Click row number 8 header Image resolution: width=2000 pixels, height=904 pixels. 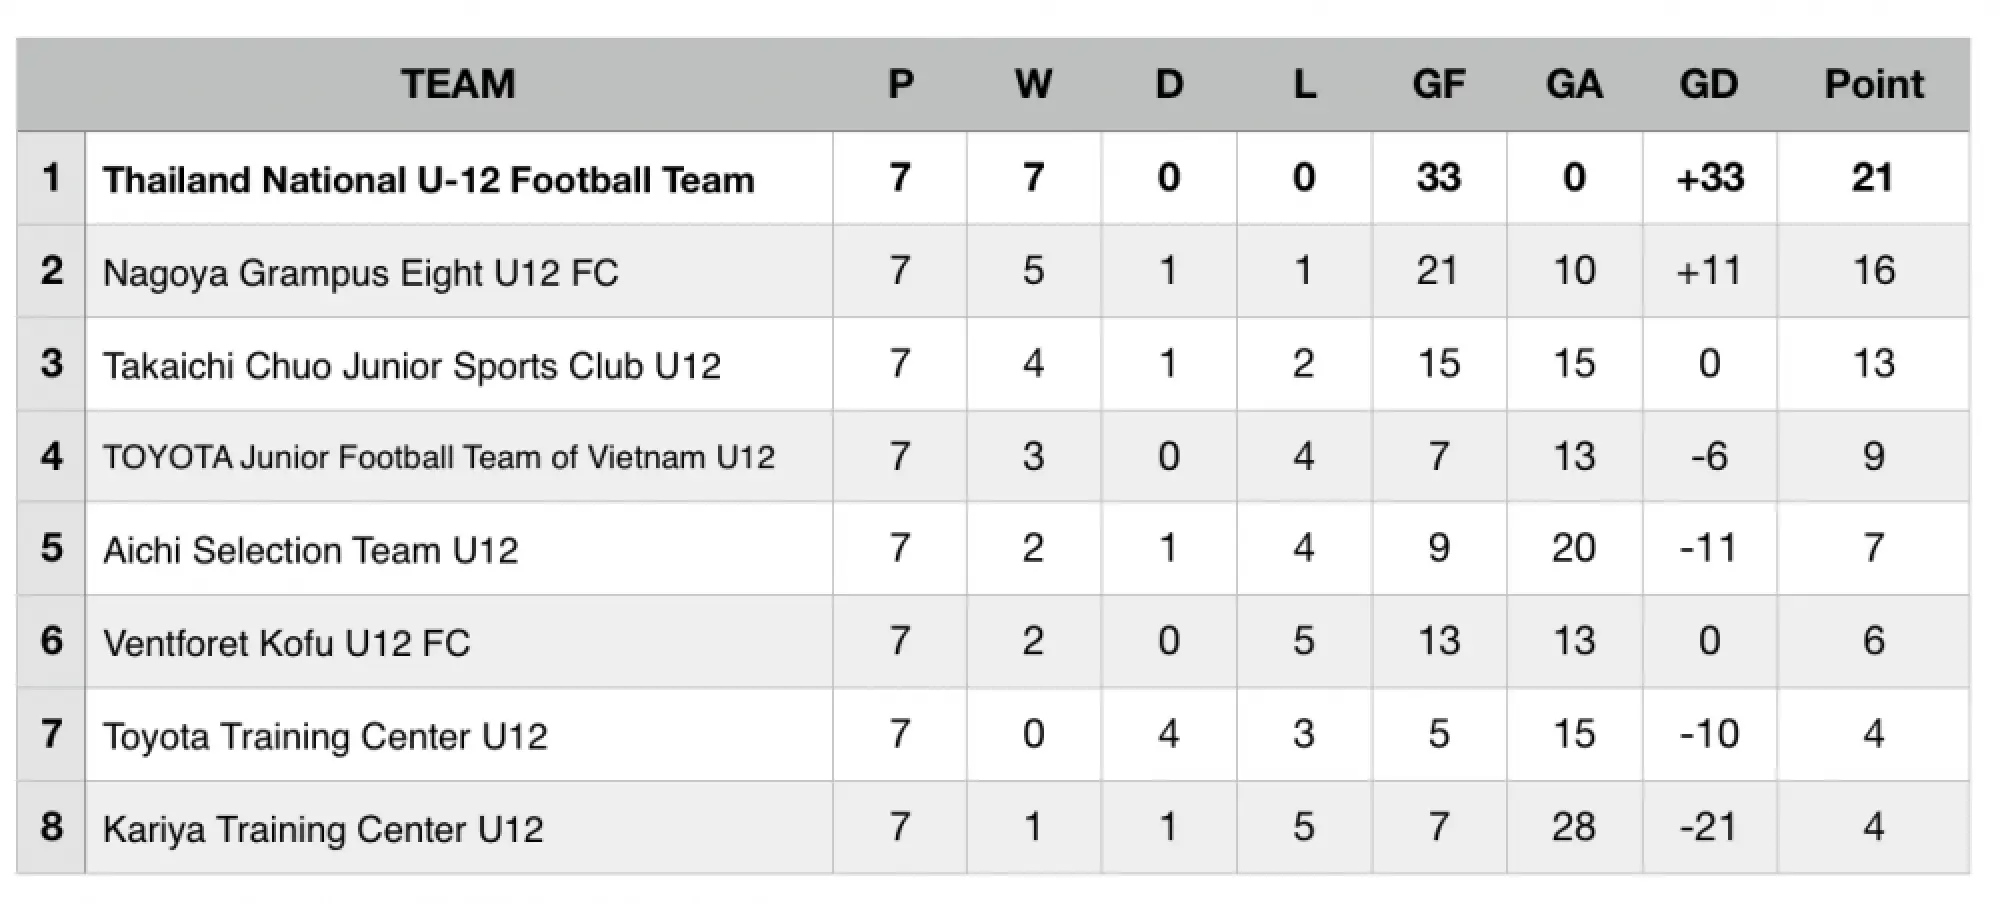[x=51, y=827]
